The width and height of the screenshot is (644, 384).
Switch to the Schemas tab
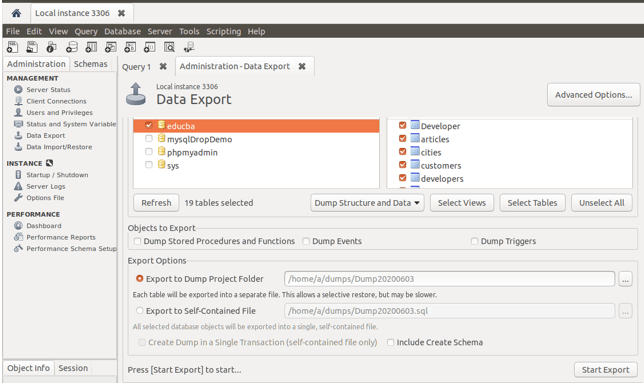pyautogui.click(x=90, y=64)
